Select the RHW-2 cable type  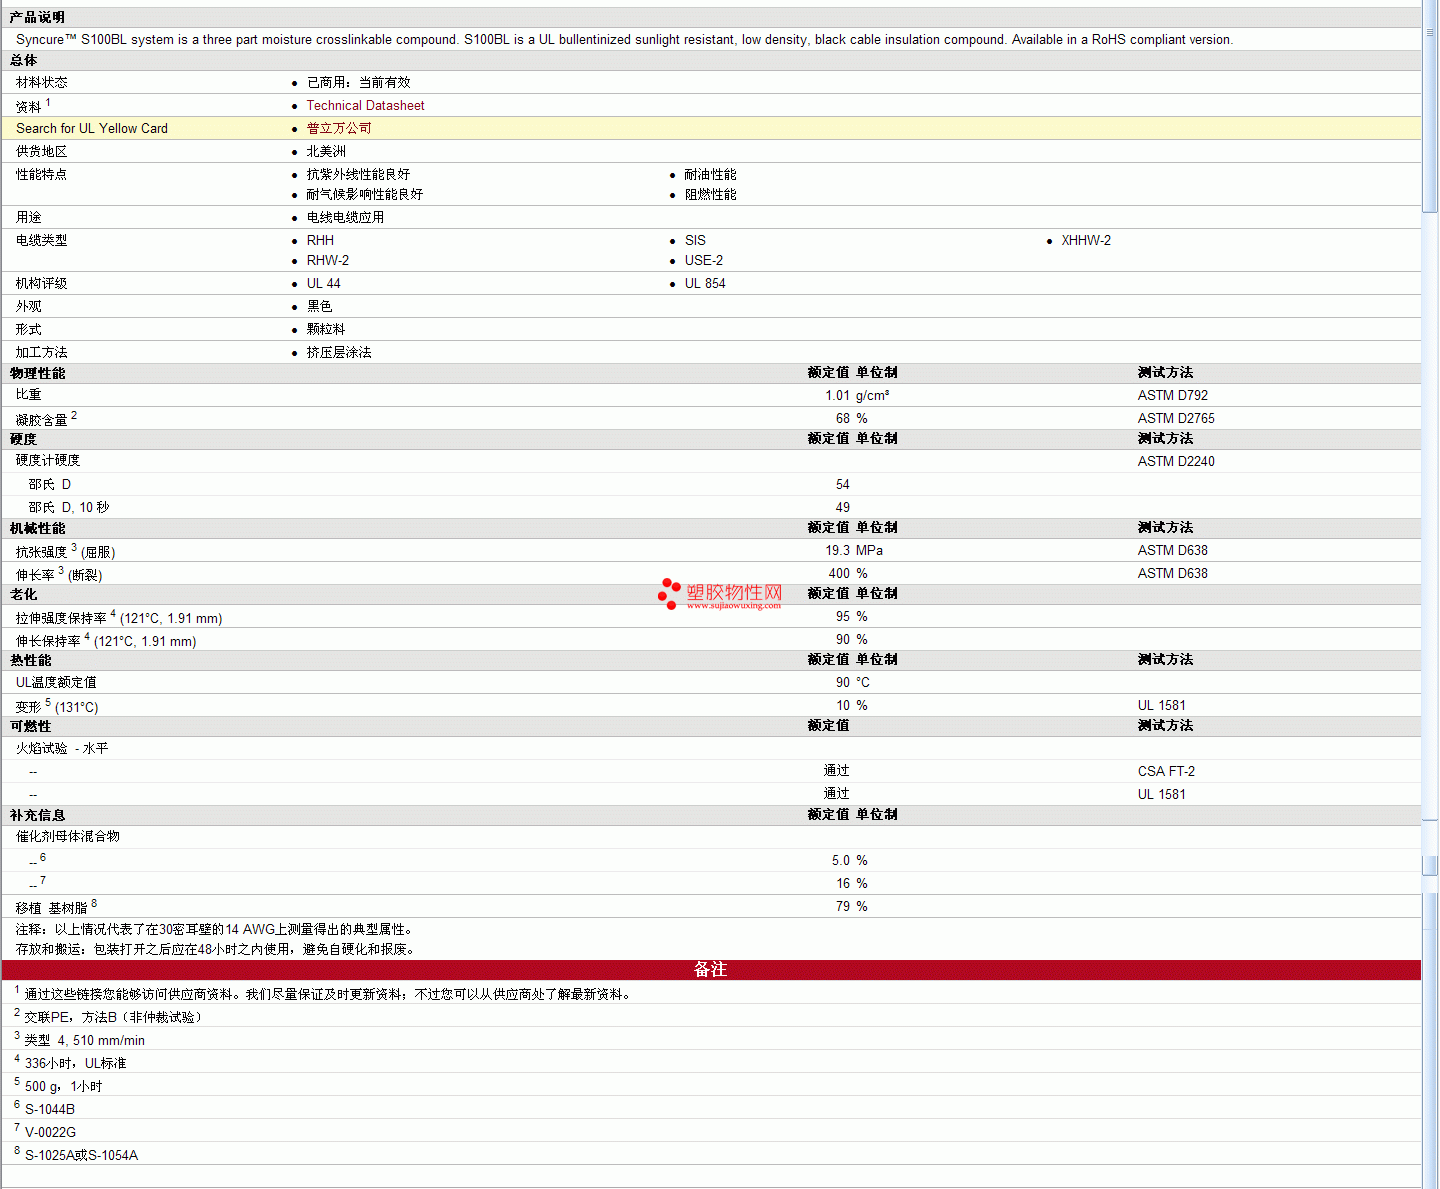pyautogui.click(x=328, y=260)
